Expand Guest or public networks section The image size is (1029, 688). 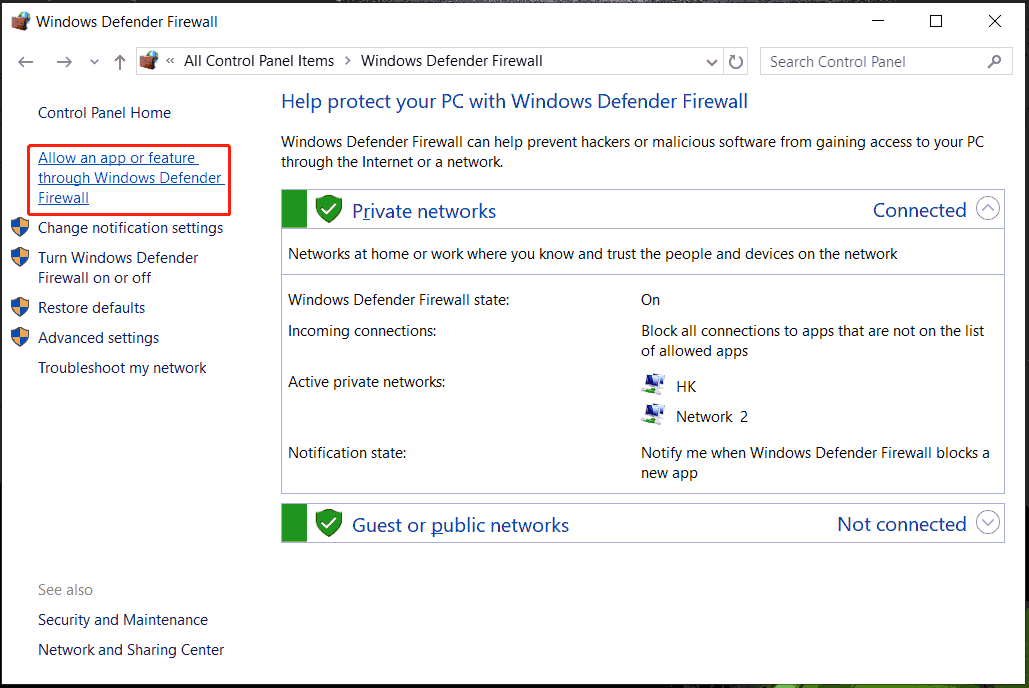pos(988,523)
